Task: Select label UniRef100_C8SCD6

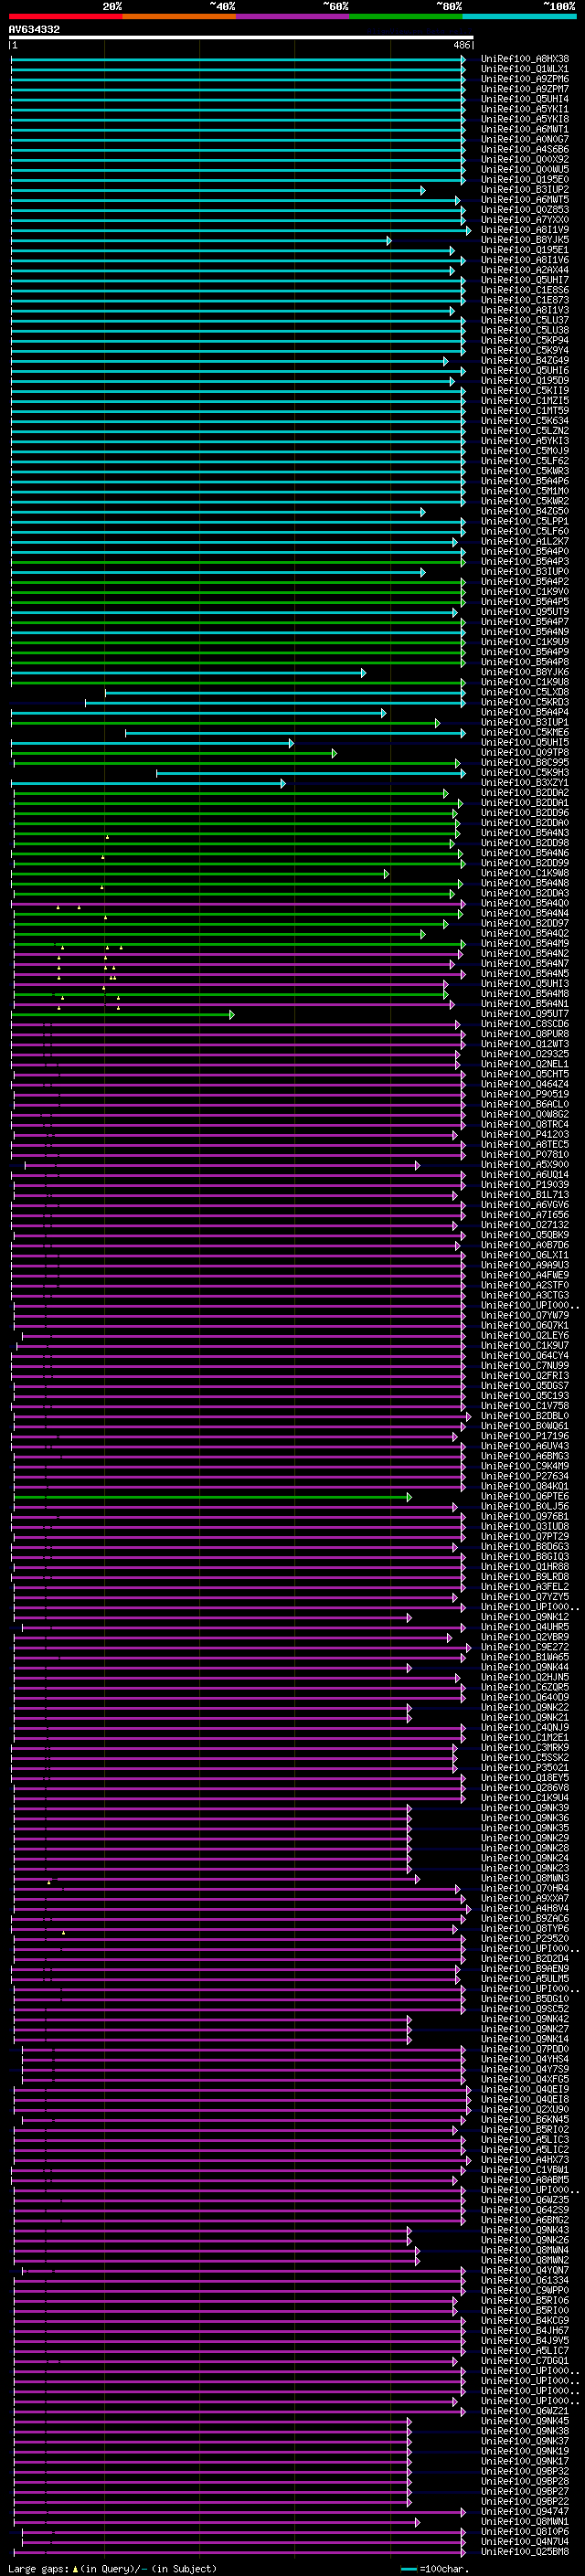Action: click(x=525, y=1024)
